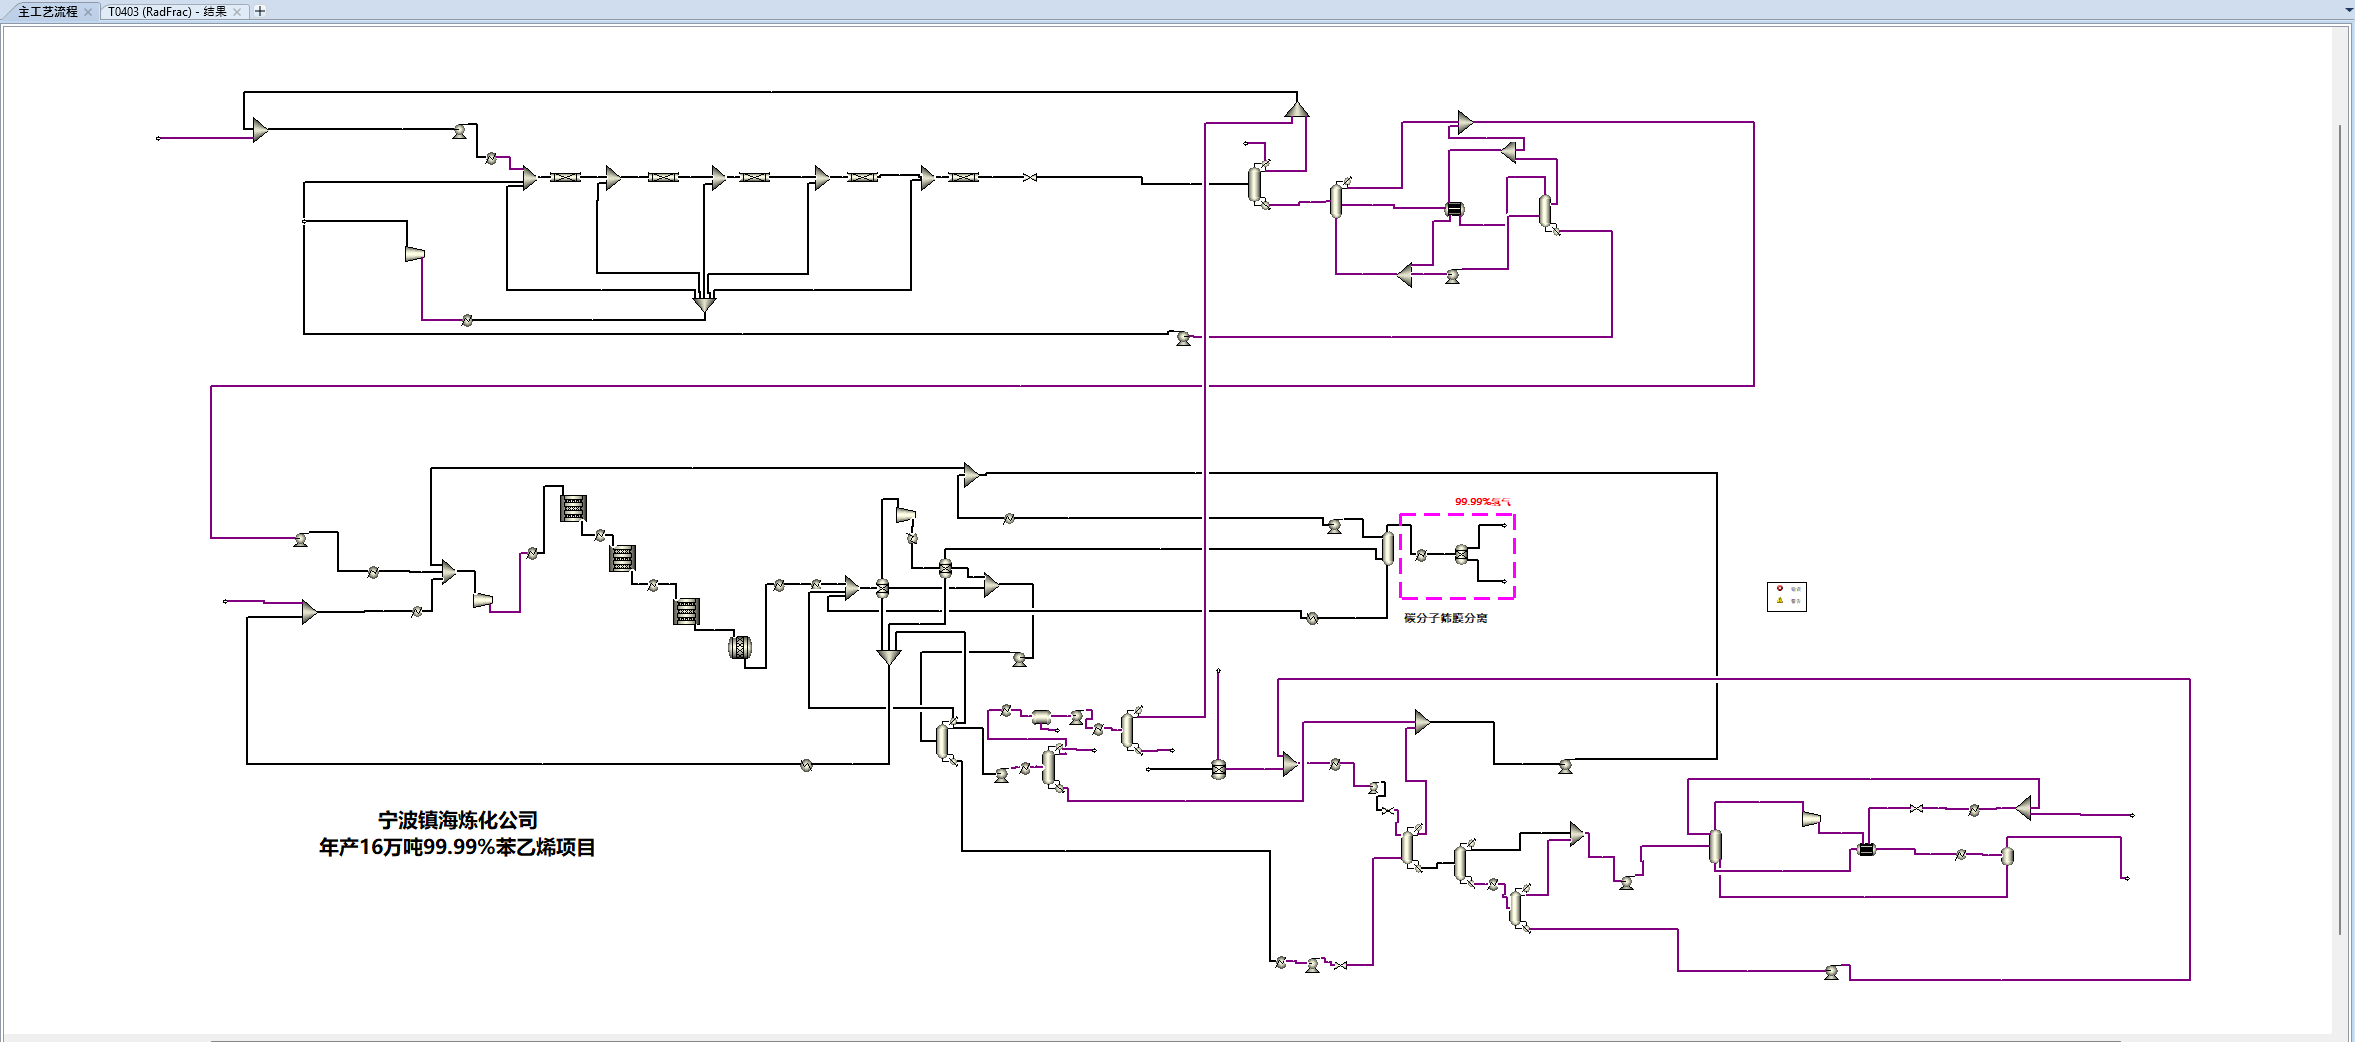Select the heater inside the magenta dashed box
Viewport: 2355px width, 1042px height.
[x=1421, y=555]
